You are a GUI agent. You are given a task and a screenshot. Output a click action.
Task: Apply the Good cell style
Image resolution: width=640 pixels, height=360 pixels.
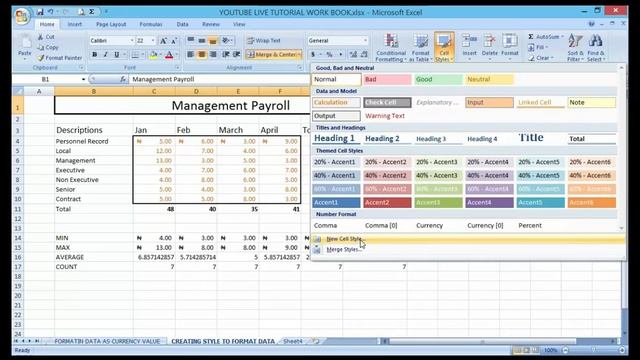click(x=438, y=79)
